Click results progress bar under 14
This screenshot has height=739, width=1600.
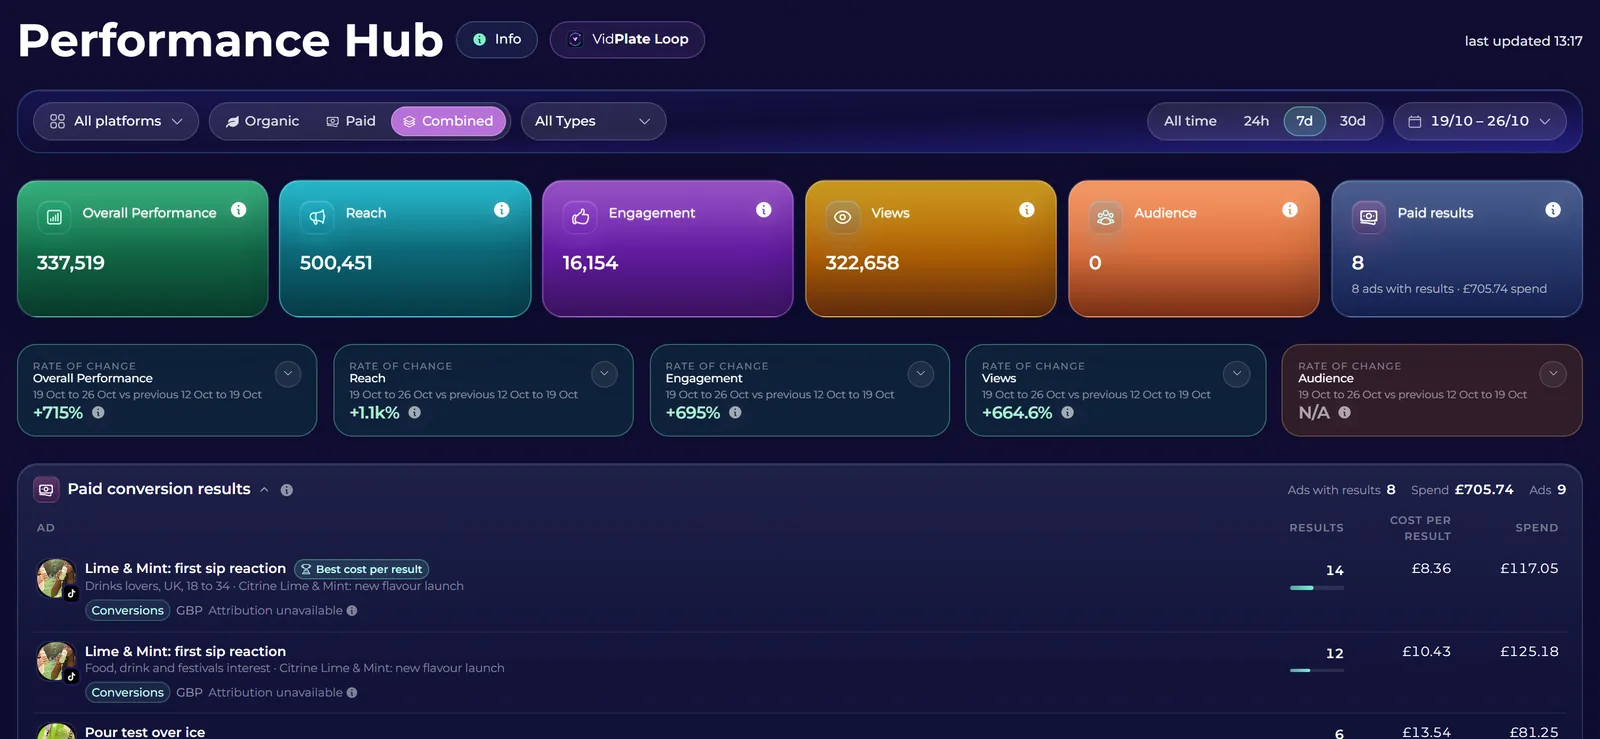(1317, 588)
